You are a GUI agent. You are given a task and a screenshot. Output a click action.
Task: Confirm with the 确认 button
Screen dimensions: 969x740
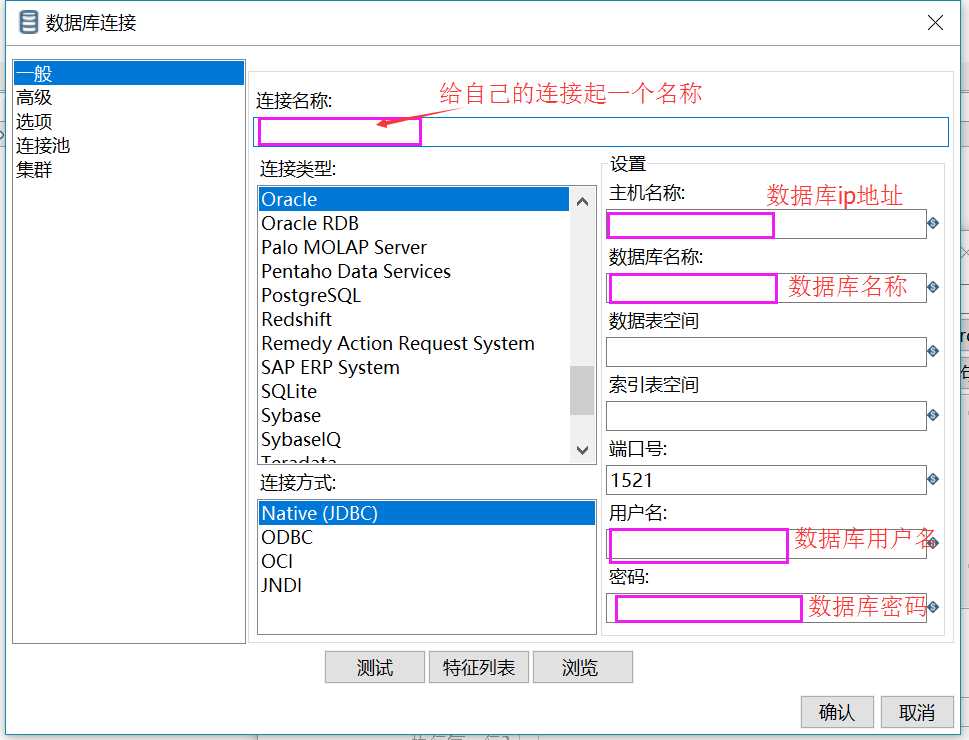837,712
